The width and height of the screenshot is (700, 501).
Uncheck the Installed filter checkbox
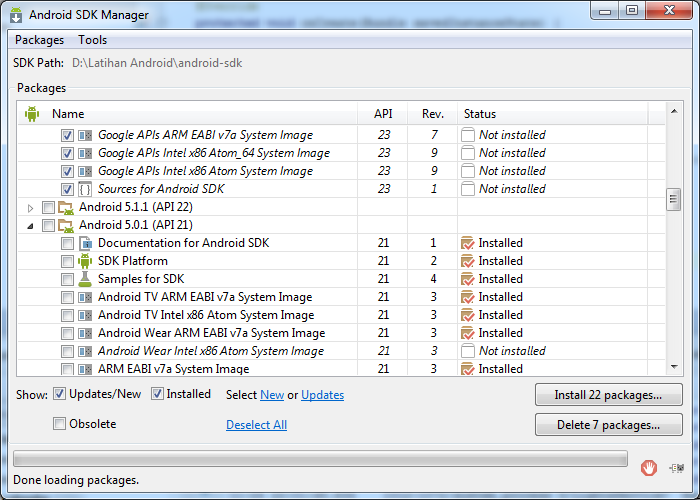(x=158, y=394)
